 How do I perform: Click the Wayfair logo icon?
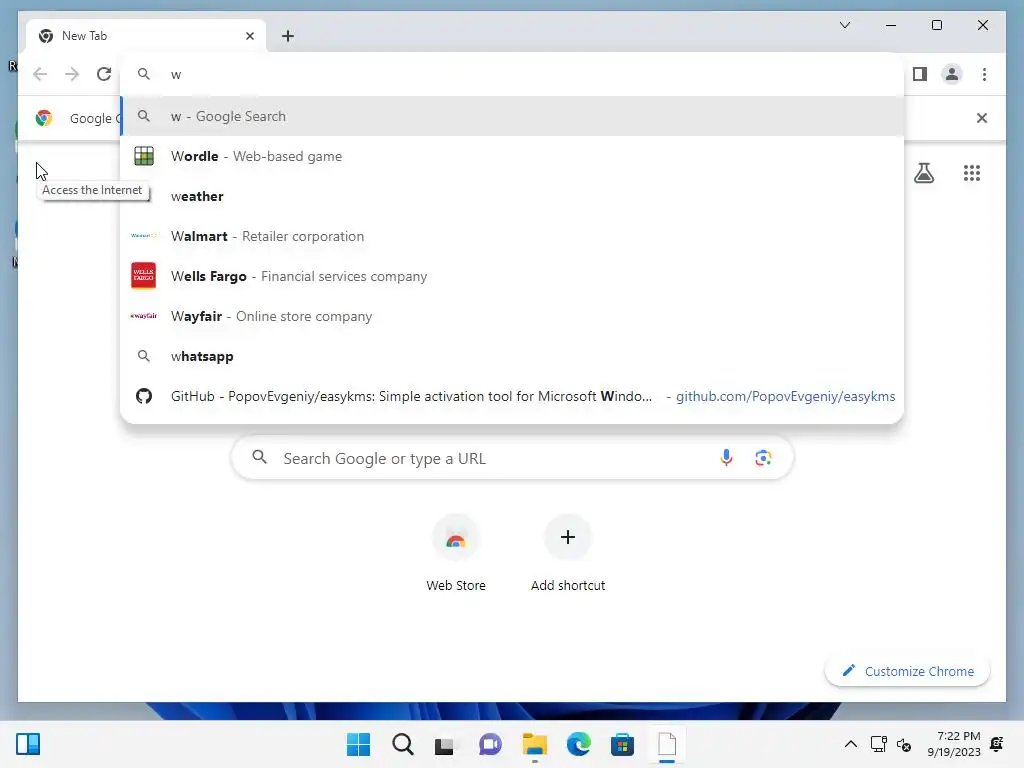click(144, 316)
